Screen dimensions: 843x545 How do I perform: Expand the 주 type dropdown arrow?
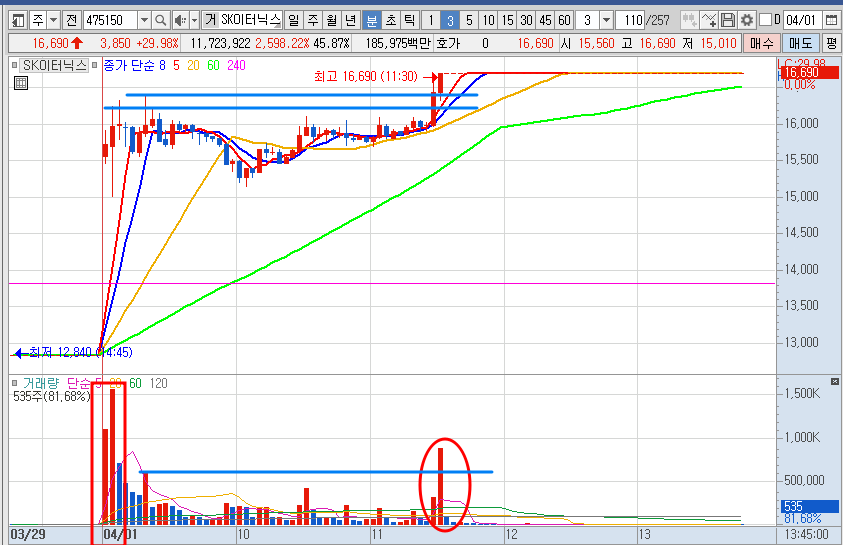tap(53, 21)
